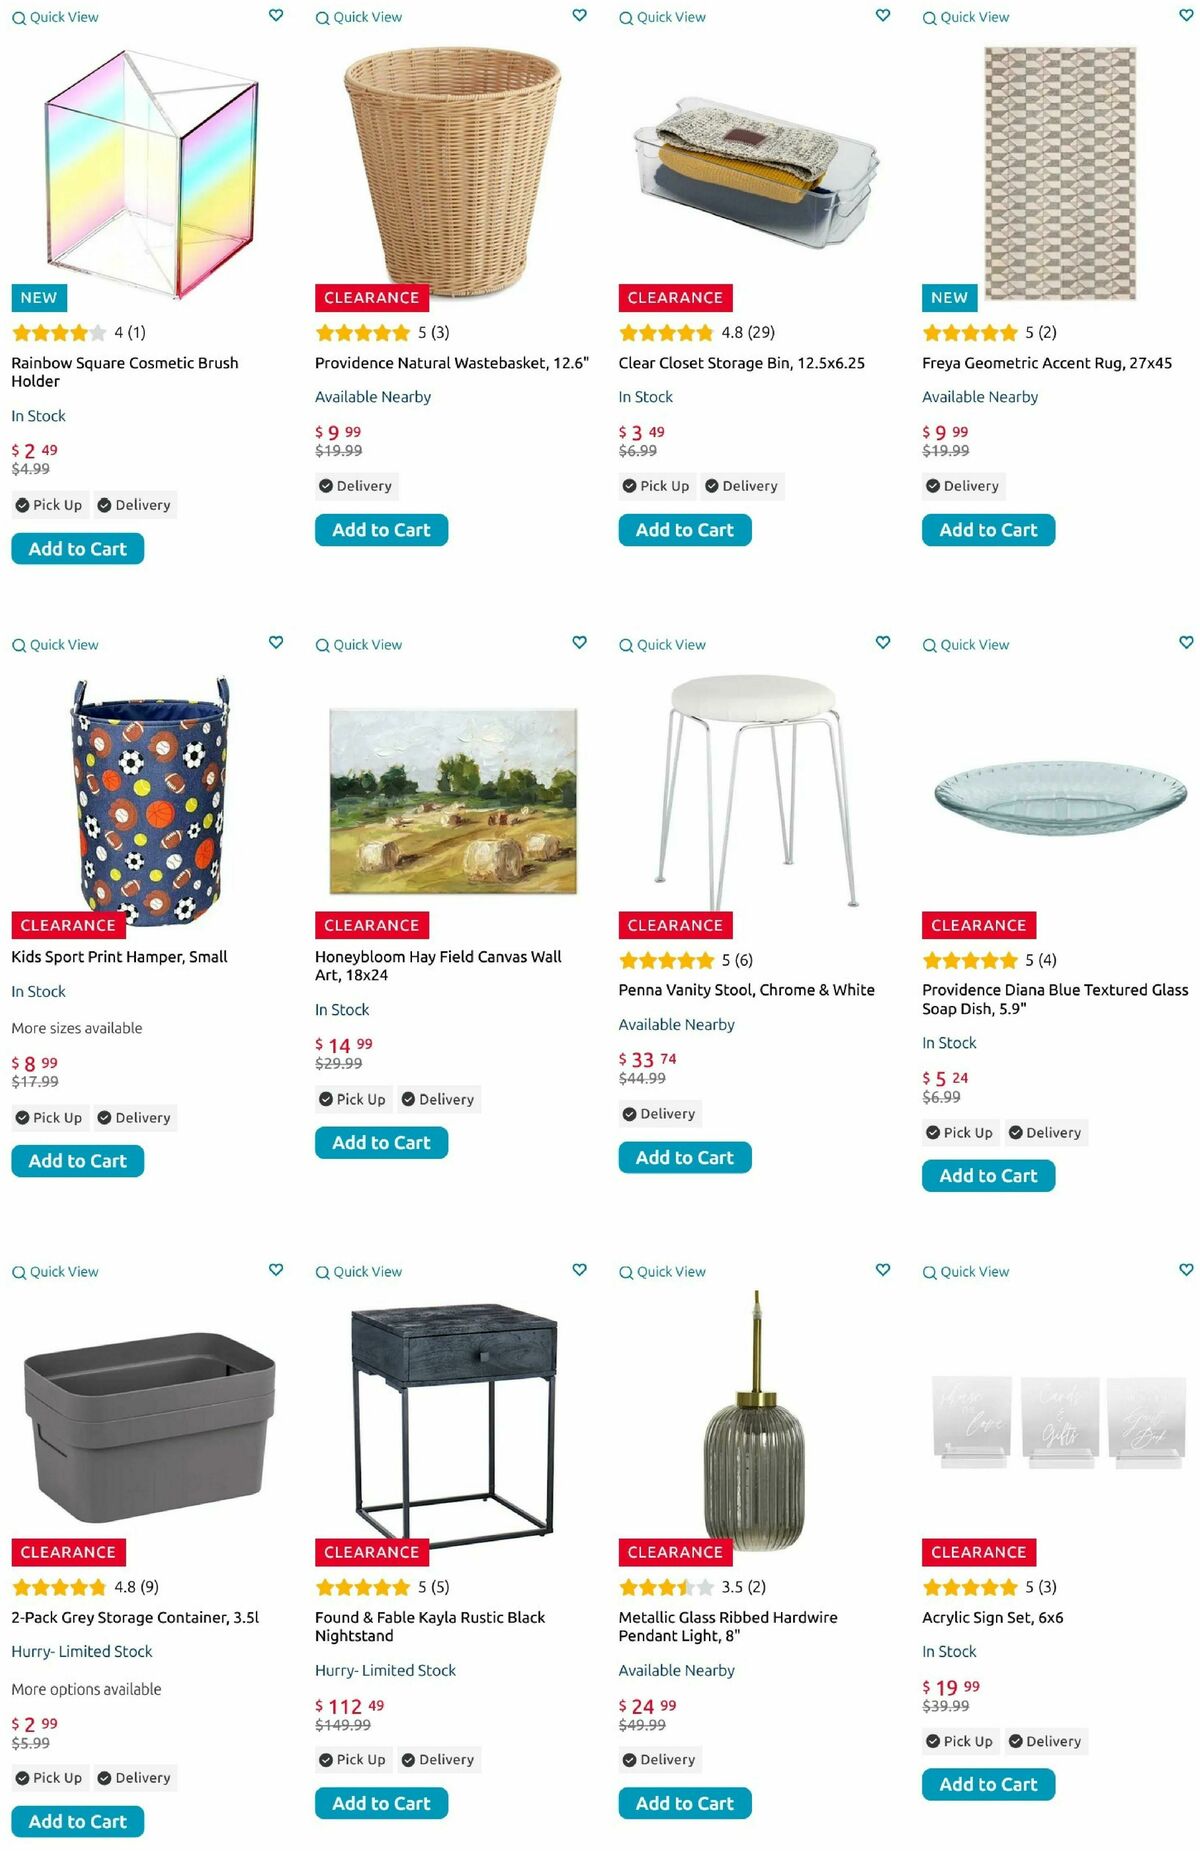Heart the Freya Geometric Accent Rug
This screenshot has width=1200, height=1851.
coord(1186,15)
